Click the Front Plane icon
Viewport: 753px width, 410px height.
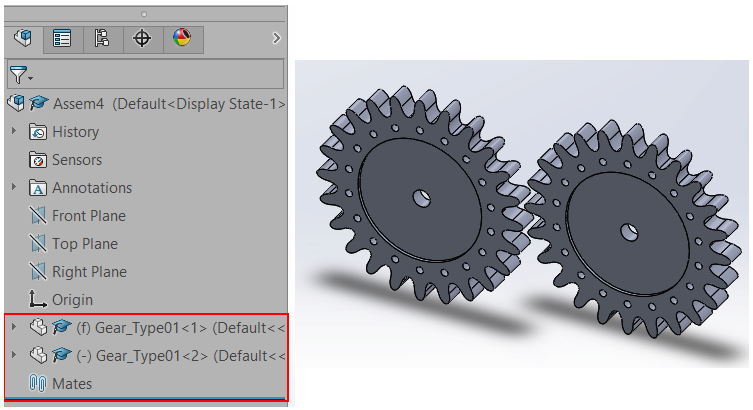pyautogui.click(x=37, y=216)
